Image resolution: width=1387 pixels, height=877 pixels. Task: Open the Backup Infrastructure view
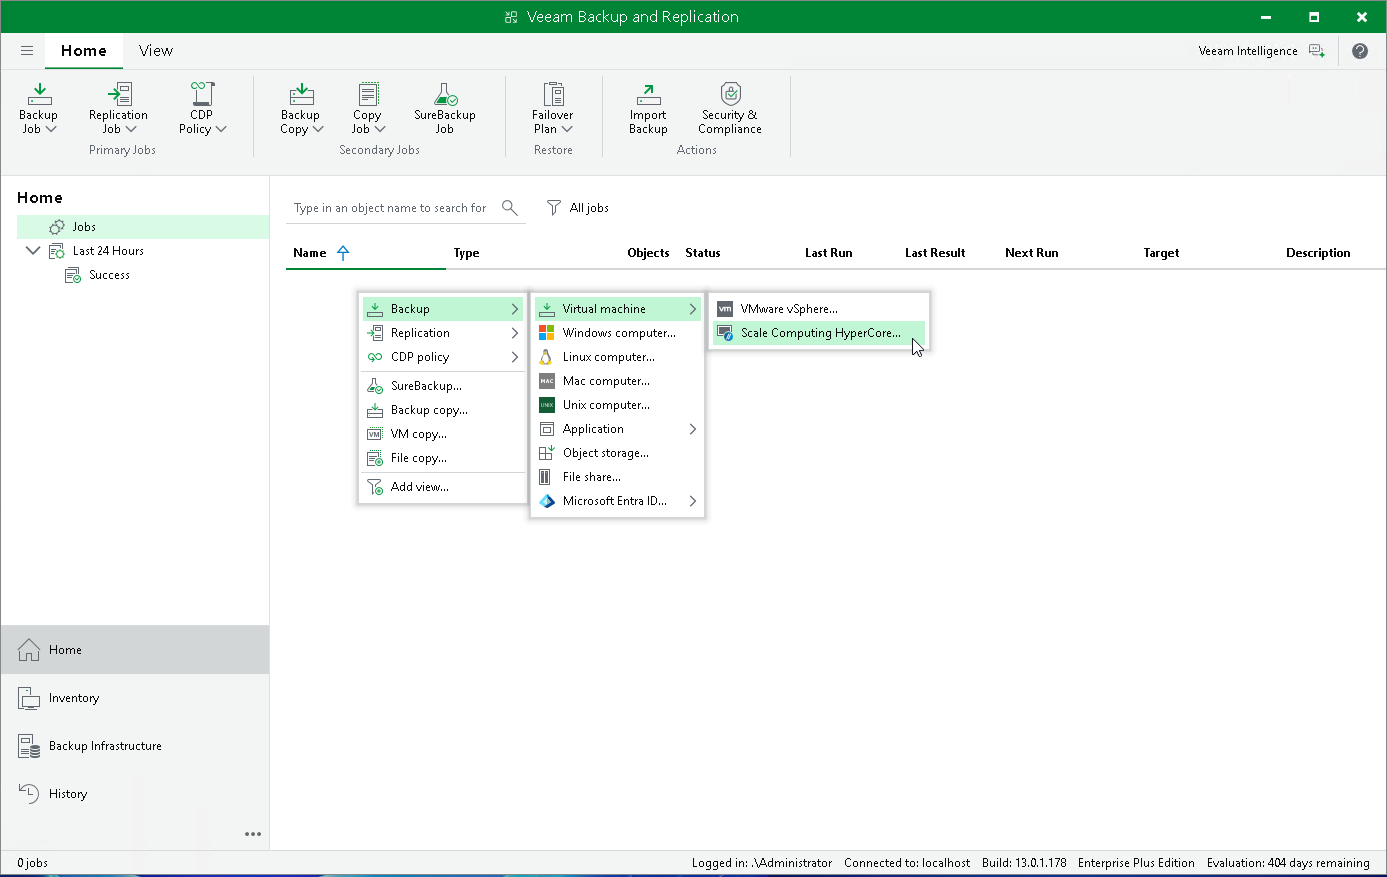point(105,746)
